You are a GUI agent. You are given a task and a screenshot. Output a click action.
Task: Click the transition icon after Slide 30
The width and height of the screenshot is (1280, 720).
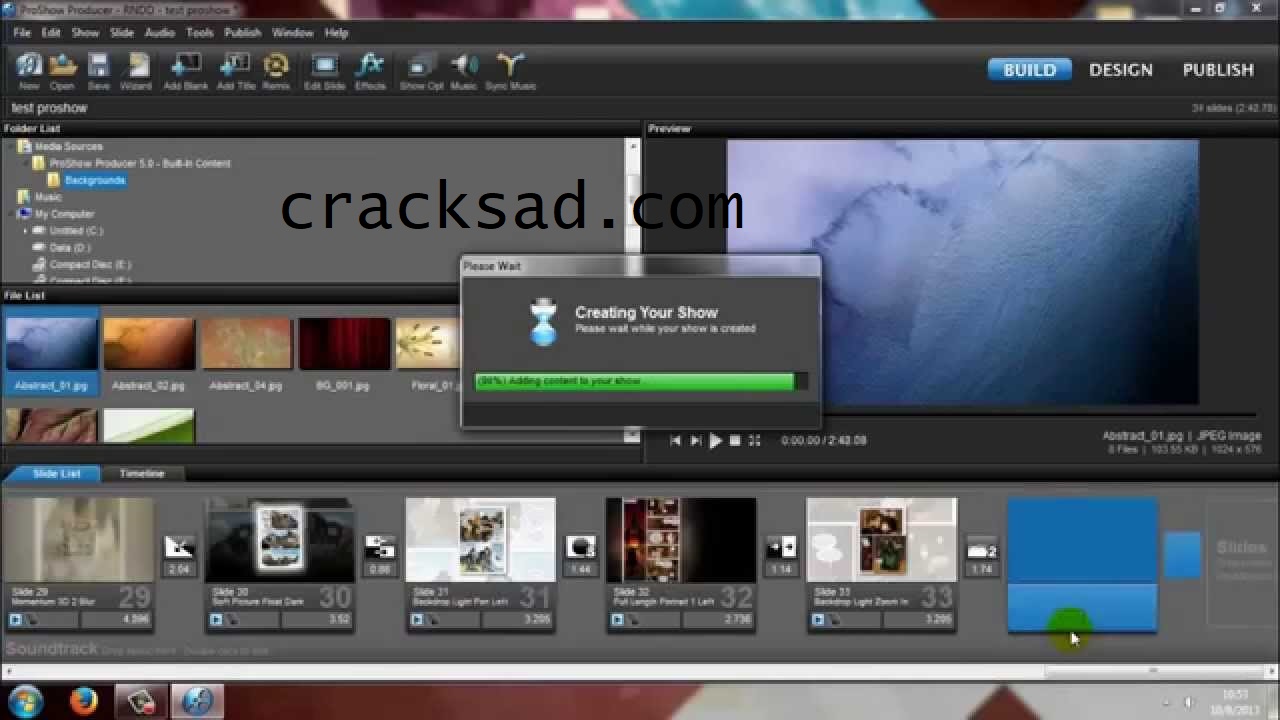(x=380, y=548)
